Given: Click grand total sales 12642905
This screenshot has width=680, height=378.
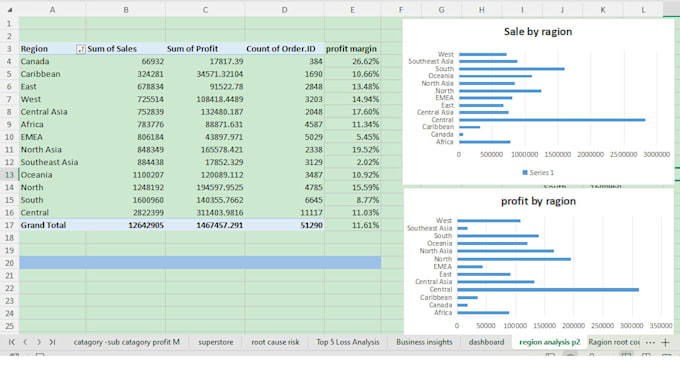Looking at the screenshot, I should [125, 225].
